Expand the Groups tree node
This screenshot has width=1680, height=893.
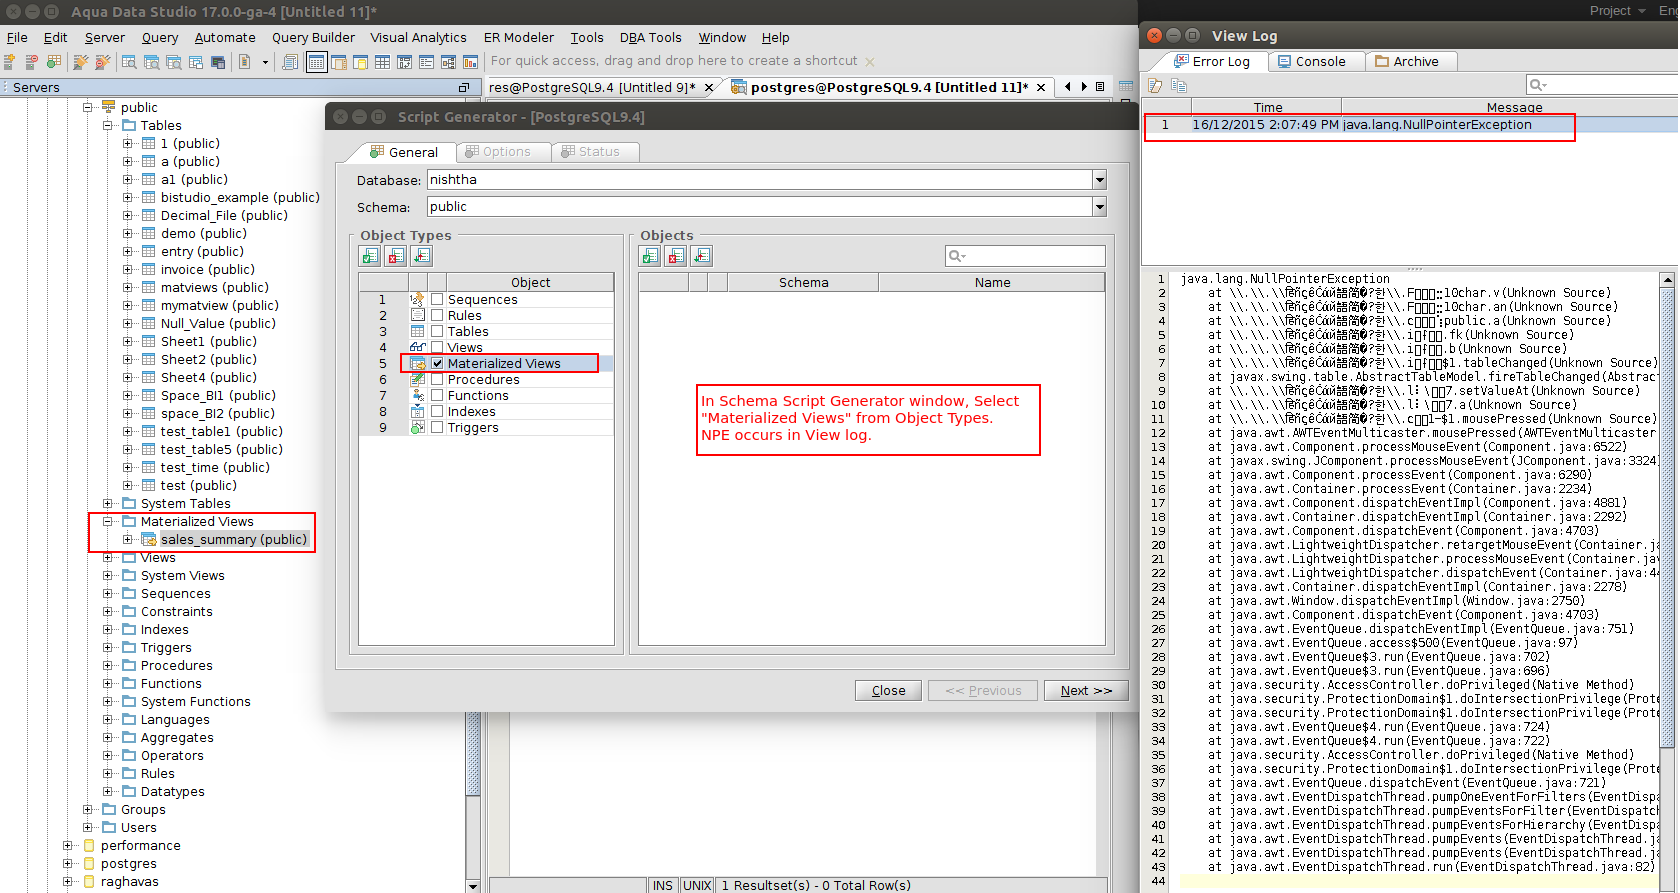88,810
